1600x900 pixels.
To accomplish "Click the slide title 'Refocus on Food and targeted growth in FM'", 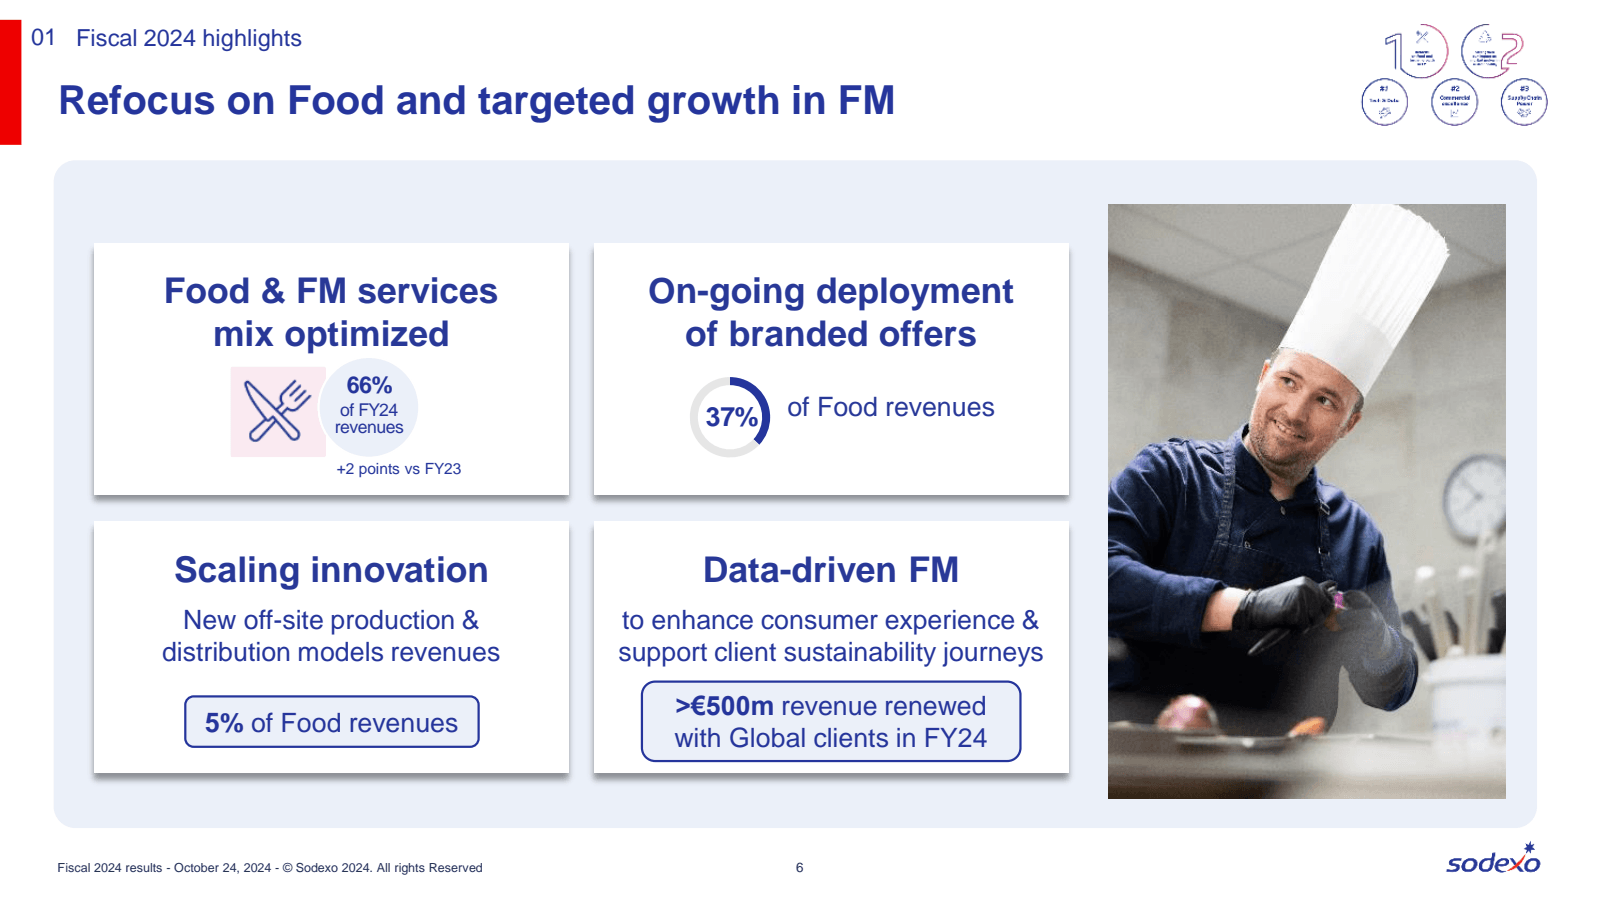I will pyautogui.click(x=476, y=101).
